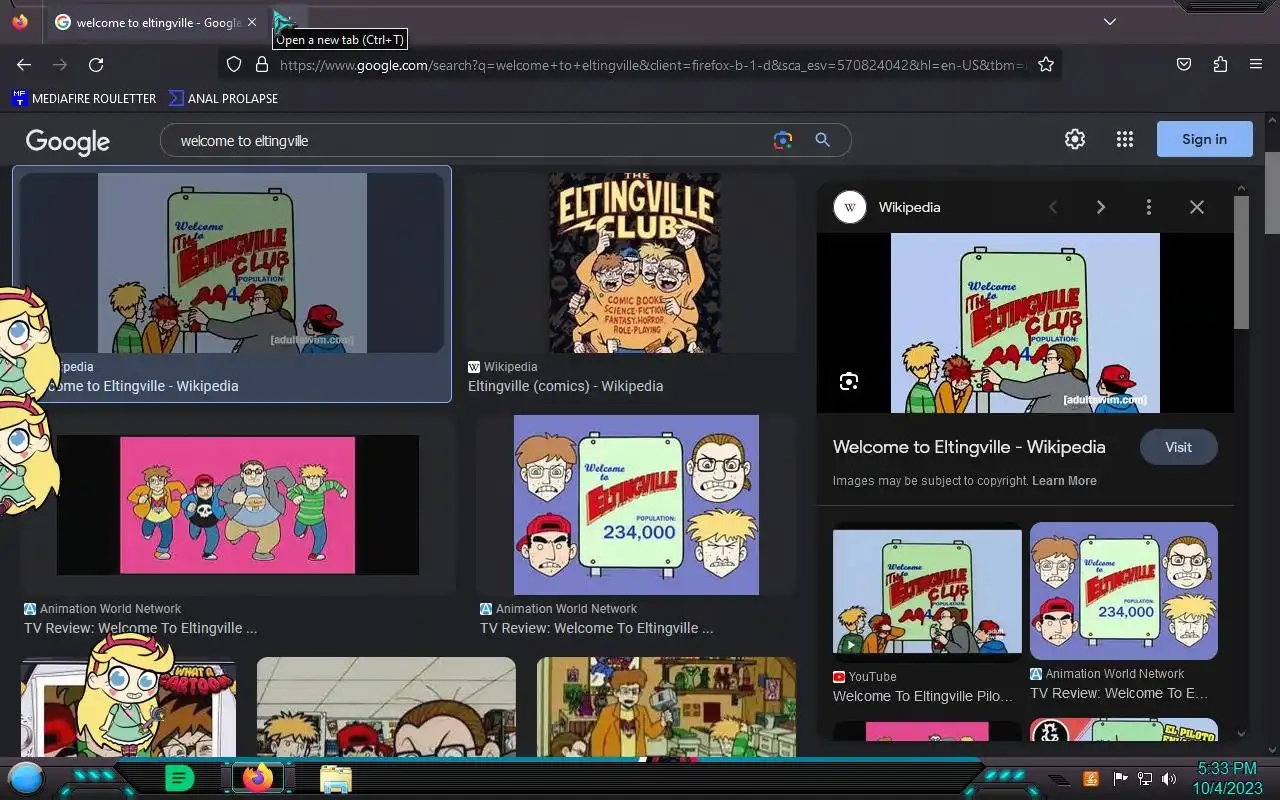This screenshot has width=1280, height=800.
Task: Click the volume speaker tray icon
Action: (1169, 778)
